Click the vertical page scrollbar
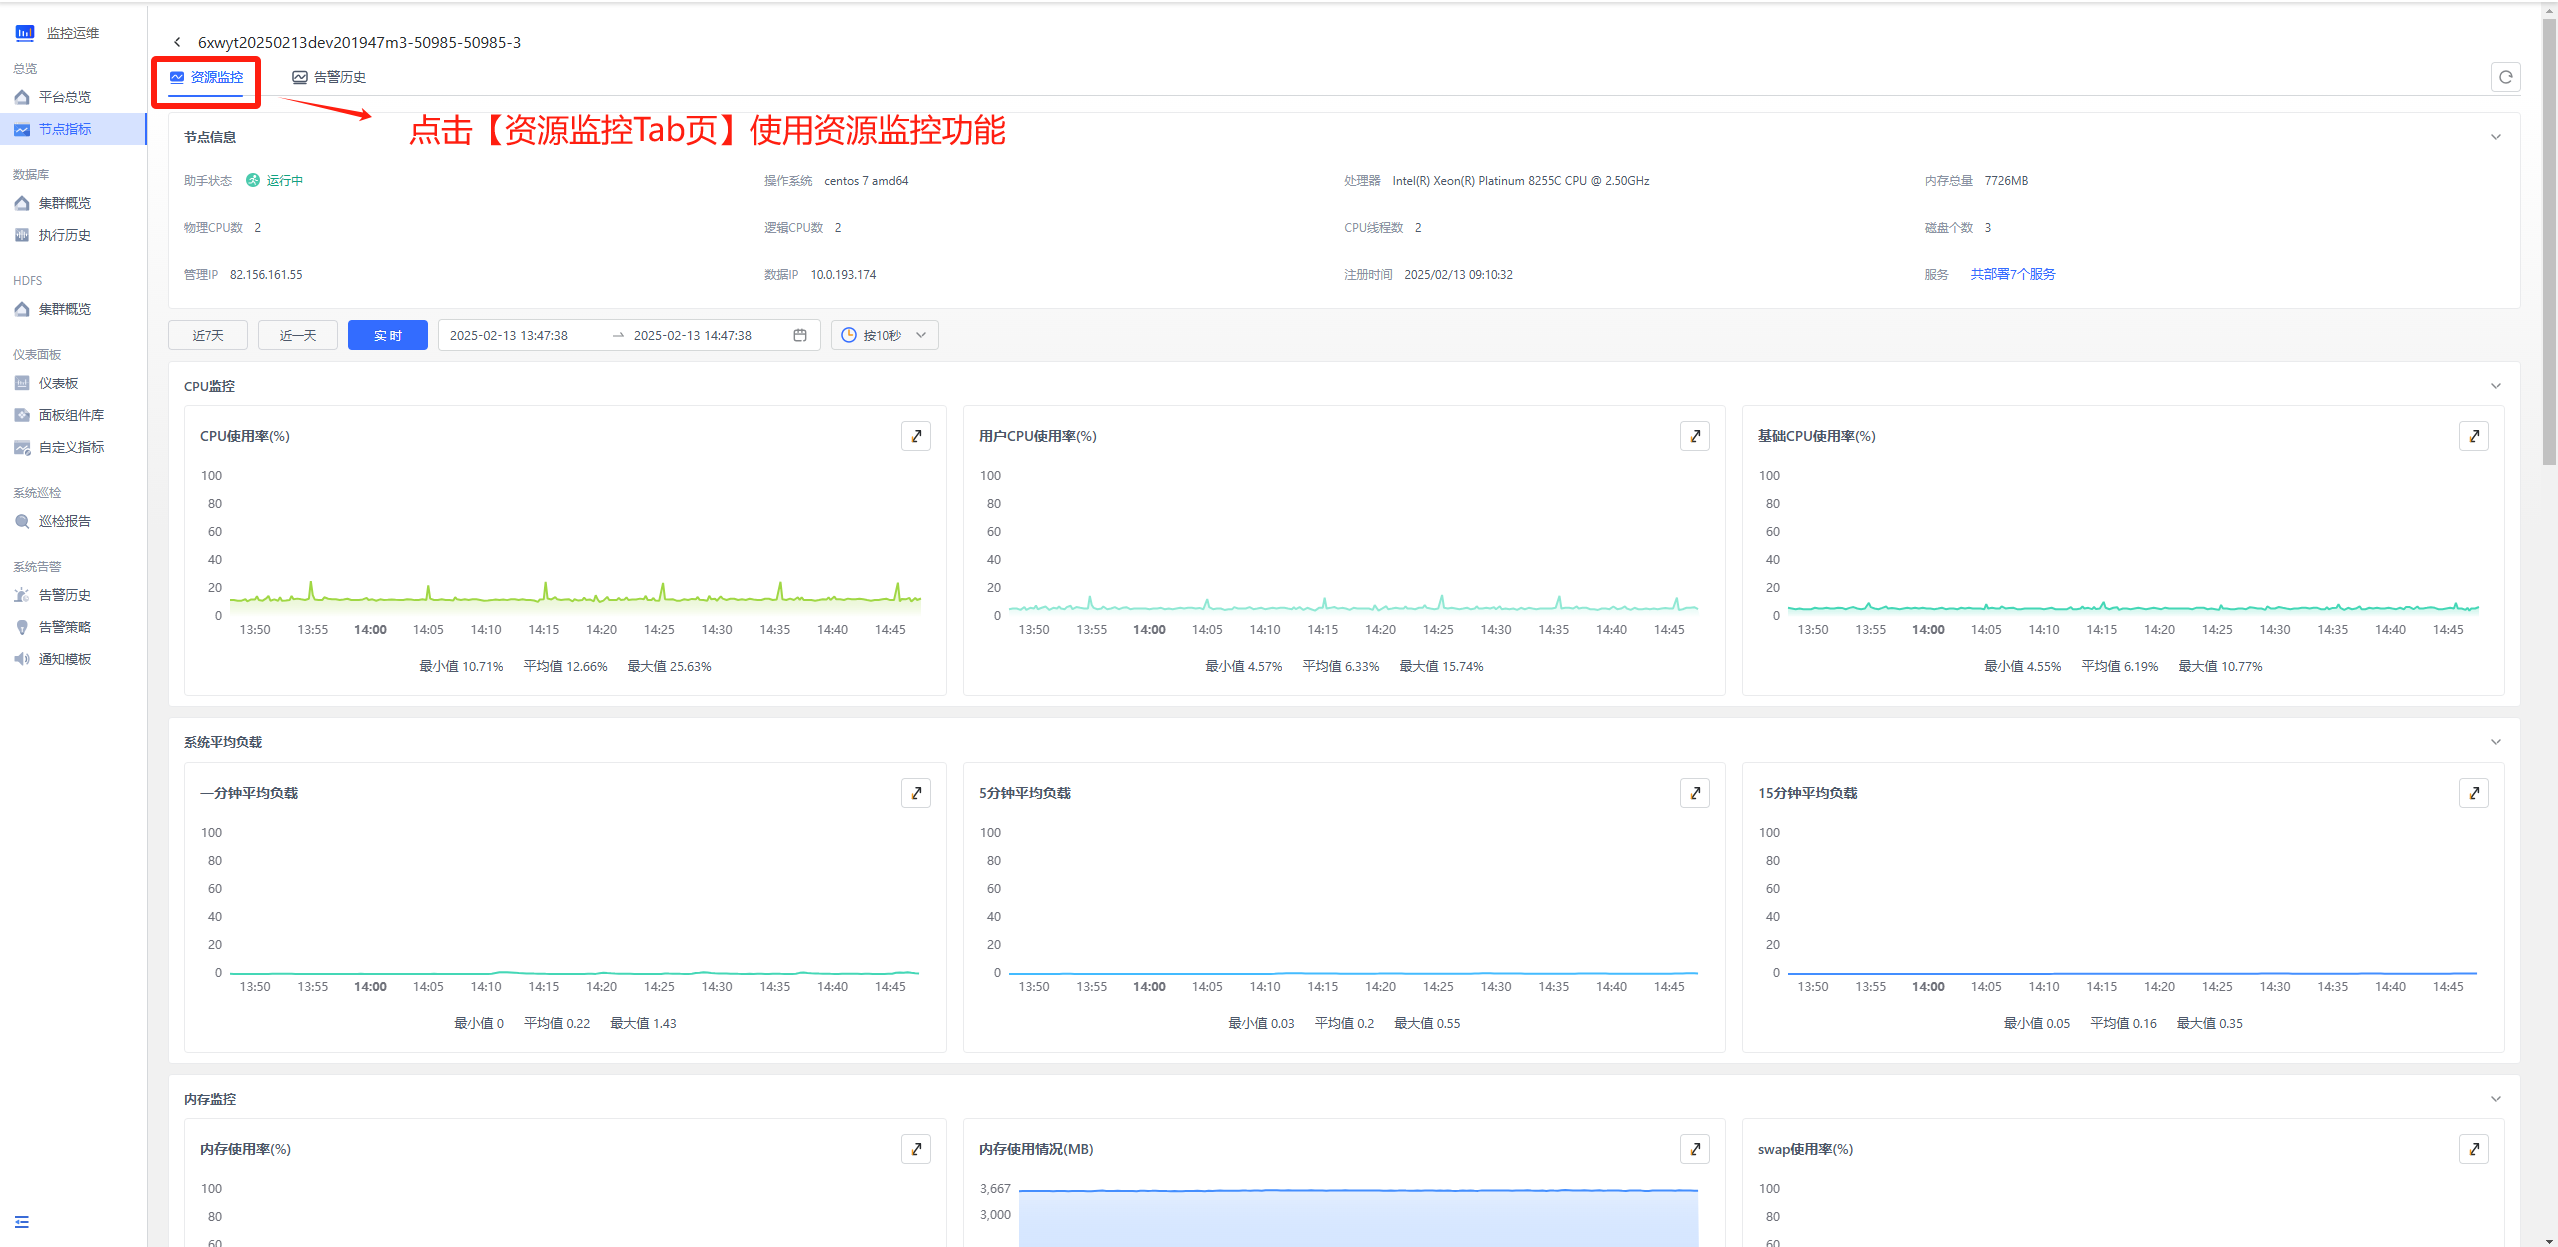Image resolution: width=2558 pixels, height=1247 pixels. point(2549,240)
